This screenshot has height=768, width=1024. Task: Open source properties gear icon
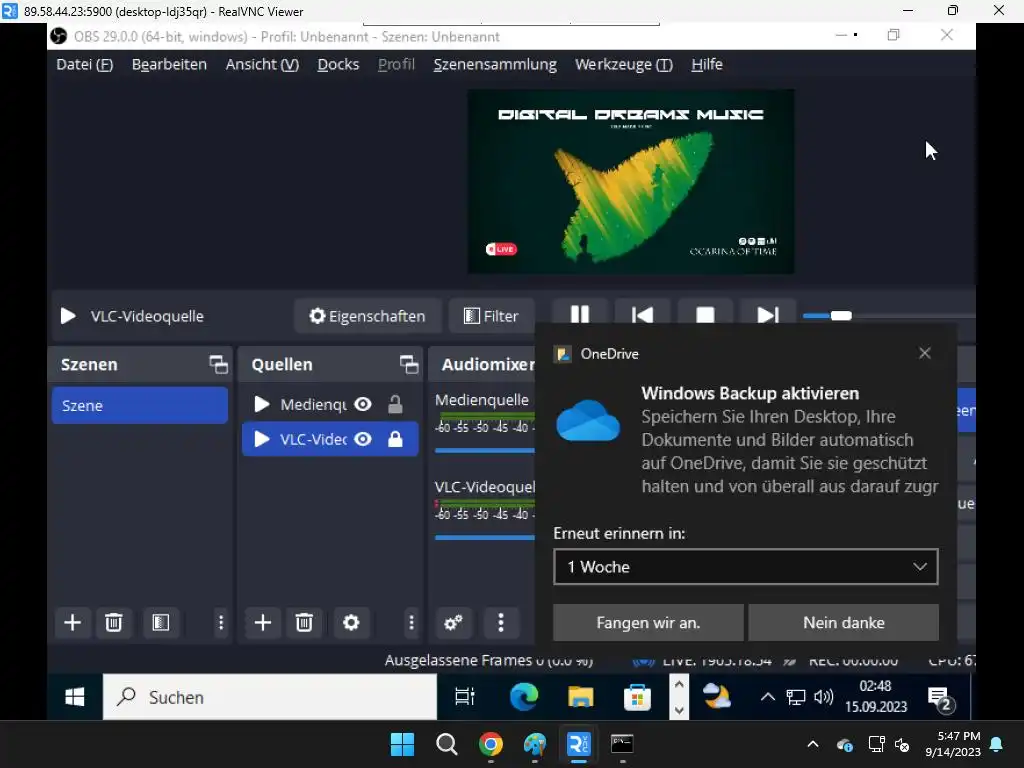[351, 622]
